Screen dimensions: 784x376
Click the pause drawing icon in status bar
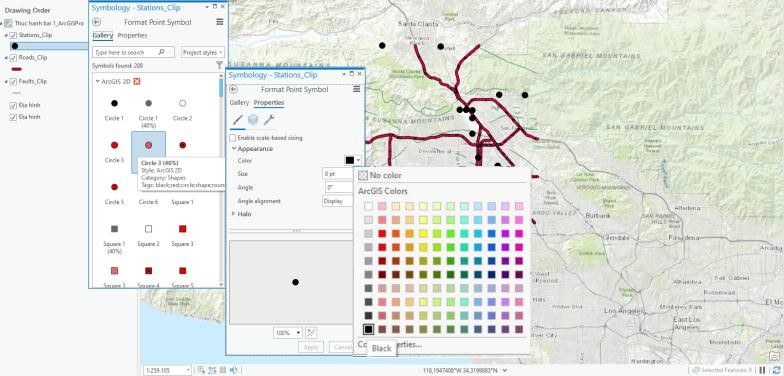click(x=762, y=370)
